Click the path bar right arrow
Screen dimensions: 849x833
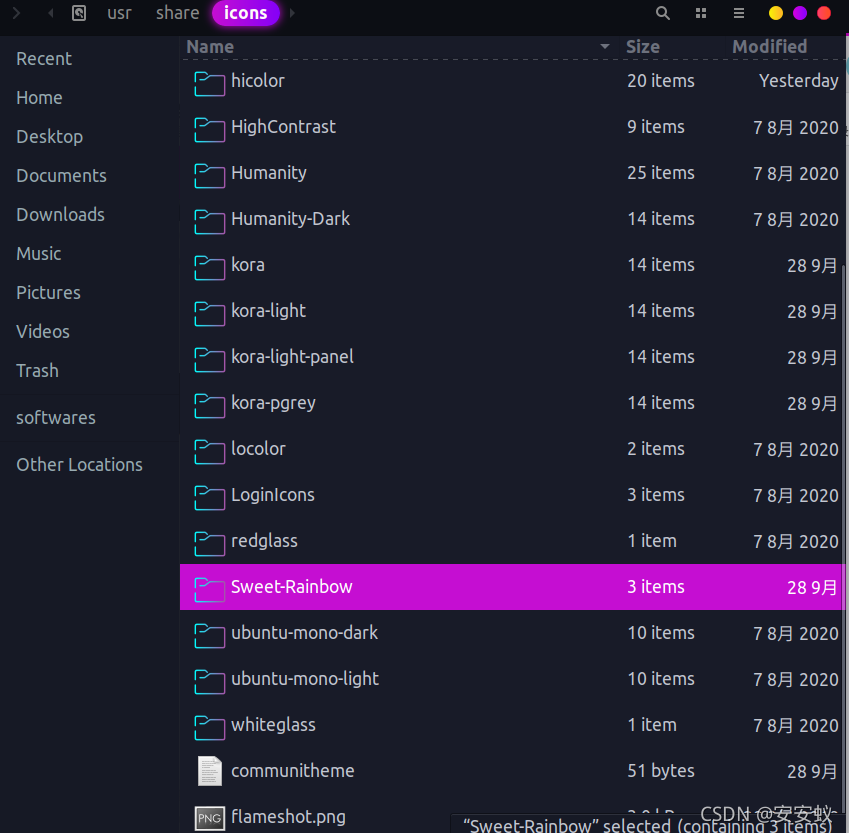point(292,13)
